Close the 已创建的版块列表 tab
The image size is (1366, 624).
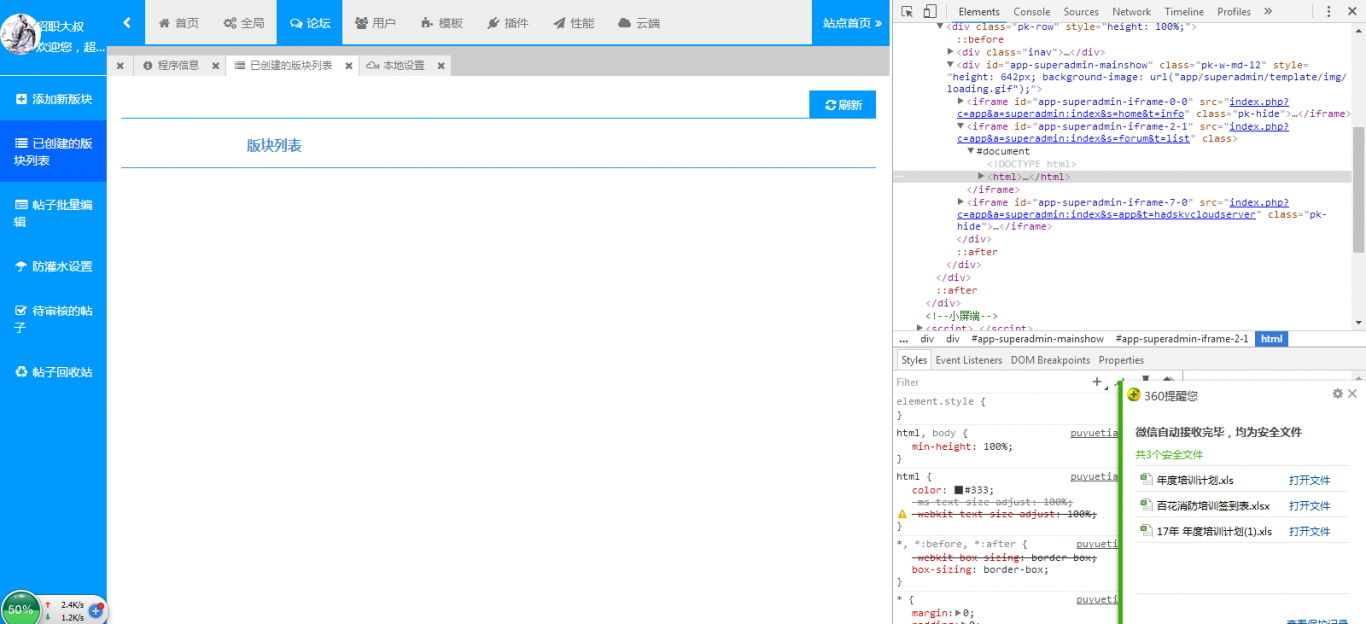pos(349,66)
